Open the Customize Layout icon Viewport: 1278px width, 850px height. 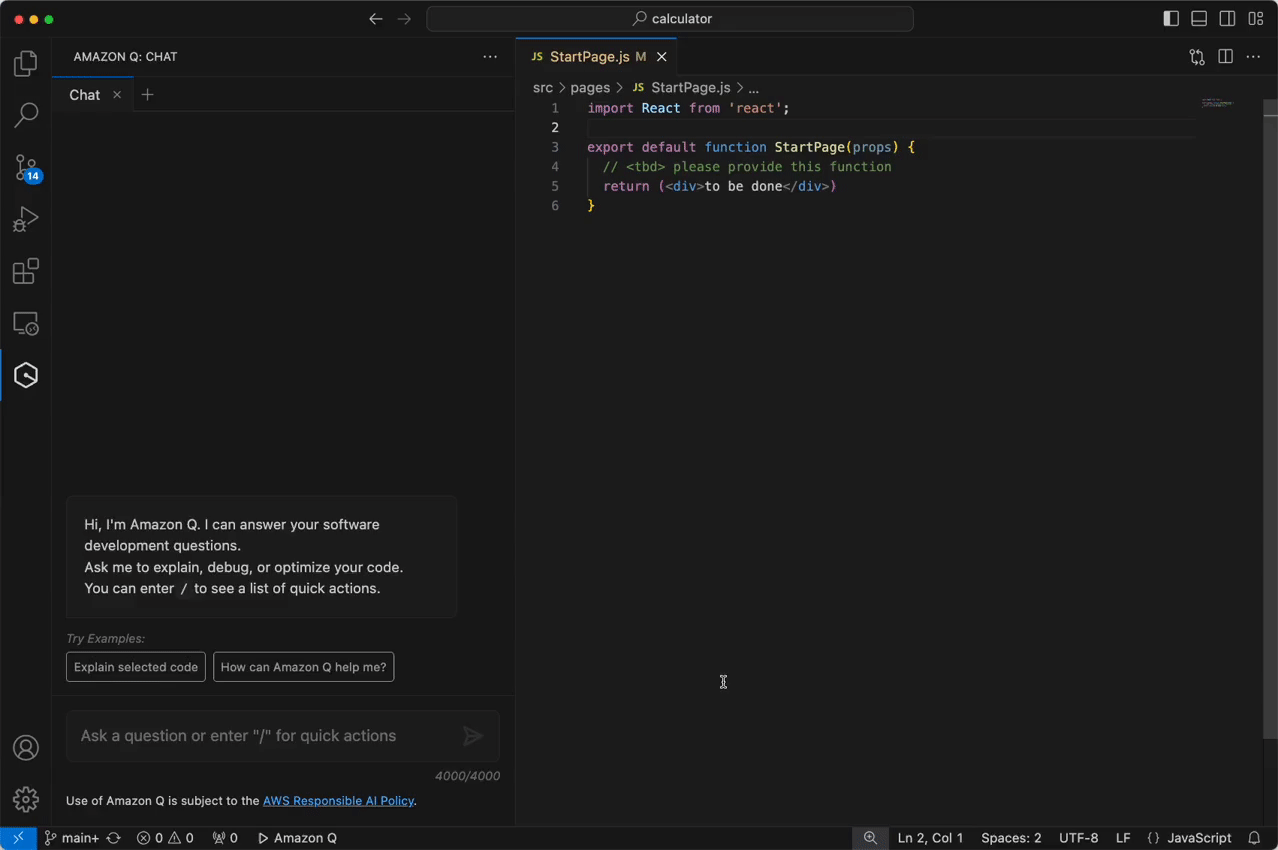coord(1256,19)
